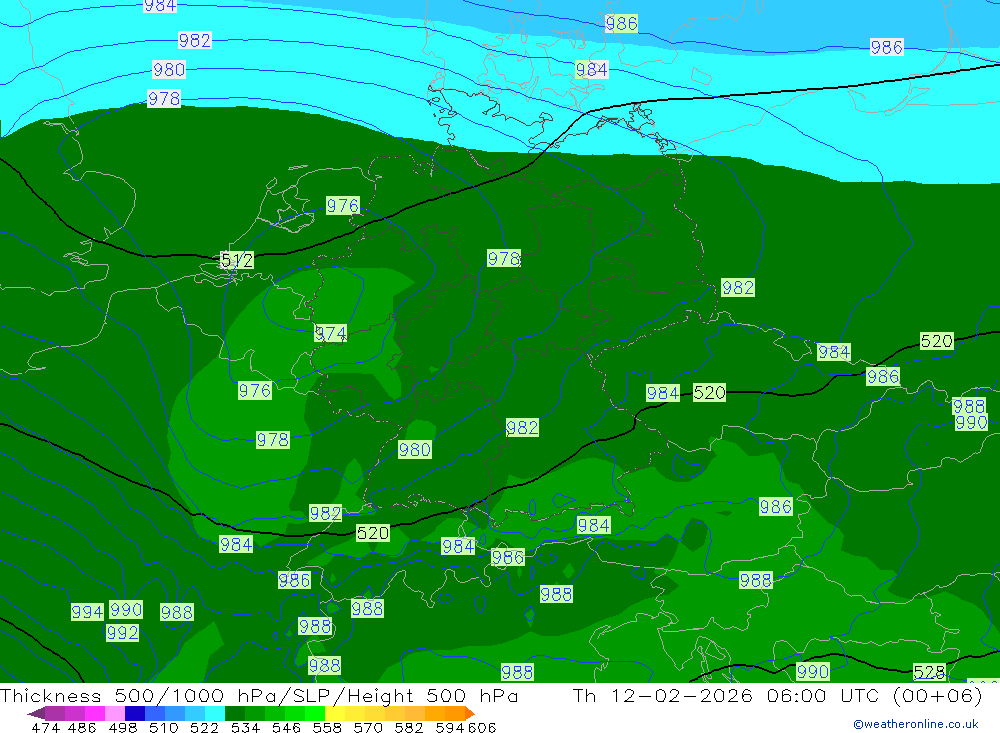Viewport: 1000px width, 733px height.
Task: Select the 528 thickness contour label
Action: [929, 672]
